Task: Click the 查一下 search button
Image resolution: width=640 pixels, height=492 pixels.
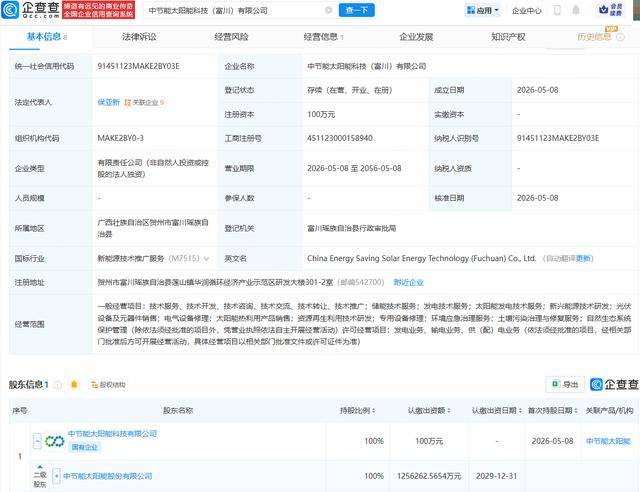Action: tap(356, 10)
